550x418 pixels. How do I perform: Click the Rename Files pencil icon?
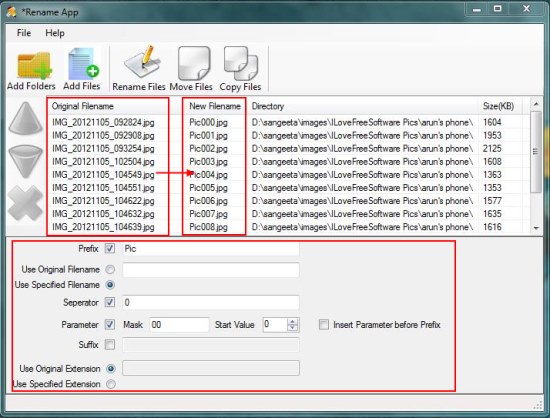pos(142,62)
